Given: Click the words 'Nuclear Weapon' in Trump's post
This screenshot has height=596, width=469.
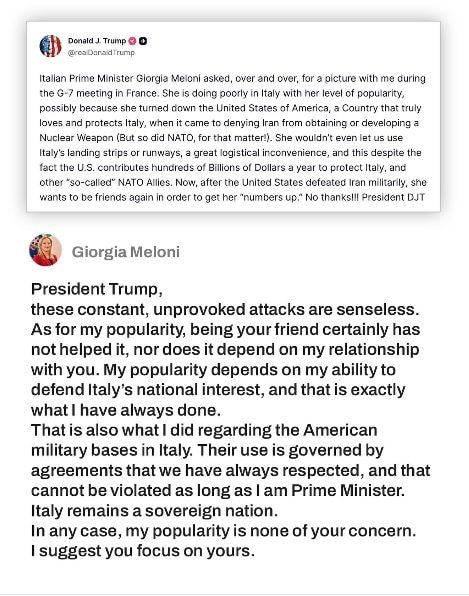Looking at the screenshot, I should point(76,138).
